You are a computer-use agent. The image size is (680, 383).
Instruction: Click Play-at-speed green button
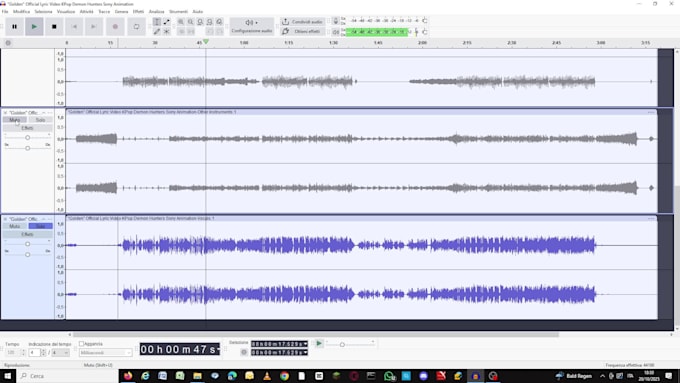319,344
